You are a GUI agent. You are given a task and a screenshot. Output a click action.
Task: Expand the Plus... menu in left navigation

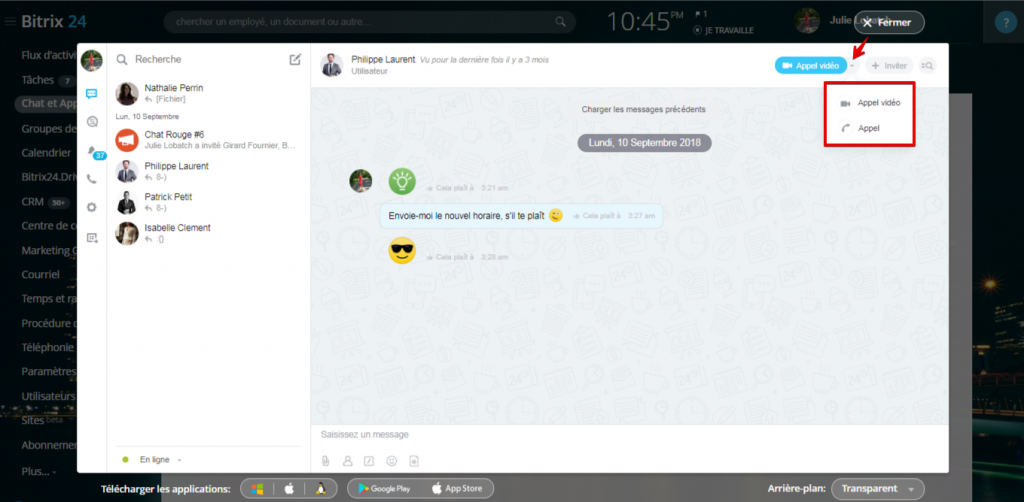coord(39,471)
